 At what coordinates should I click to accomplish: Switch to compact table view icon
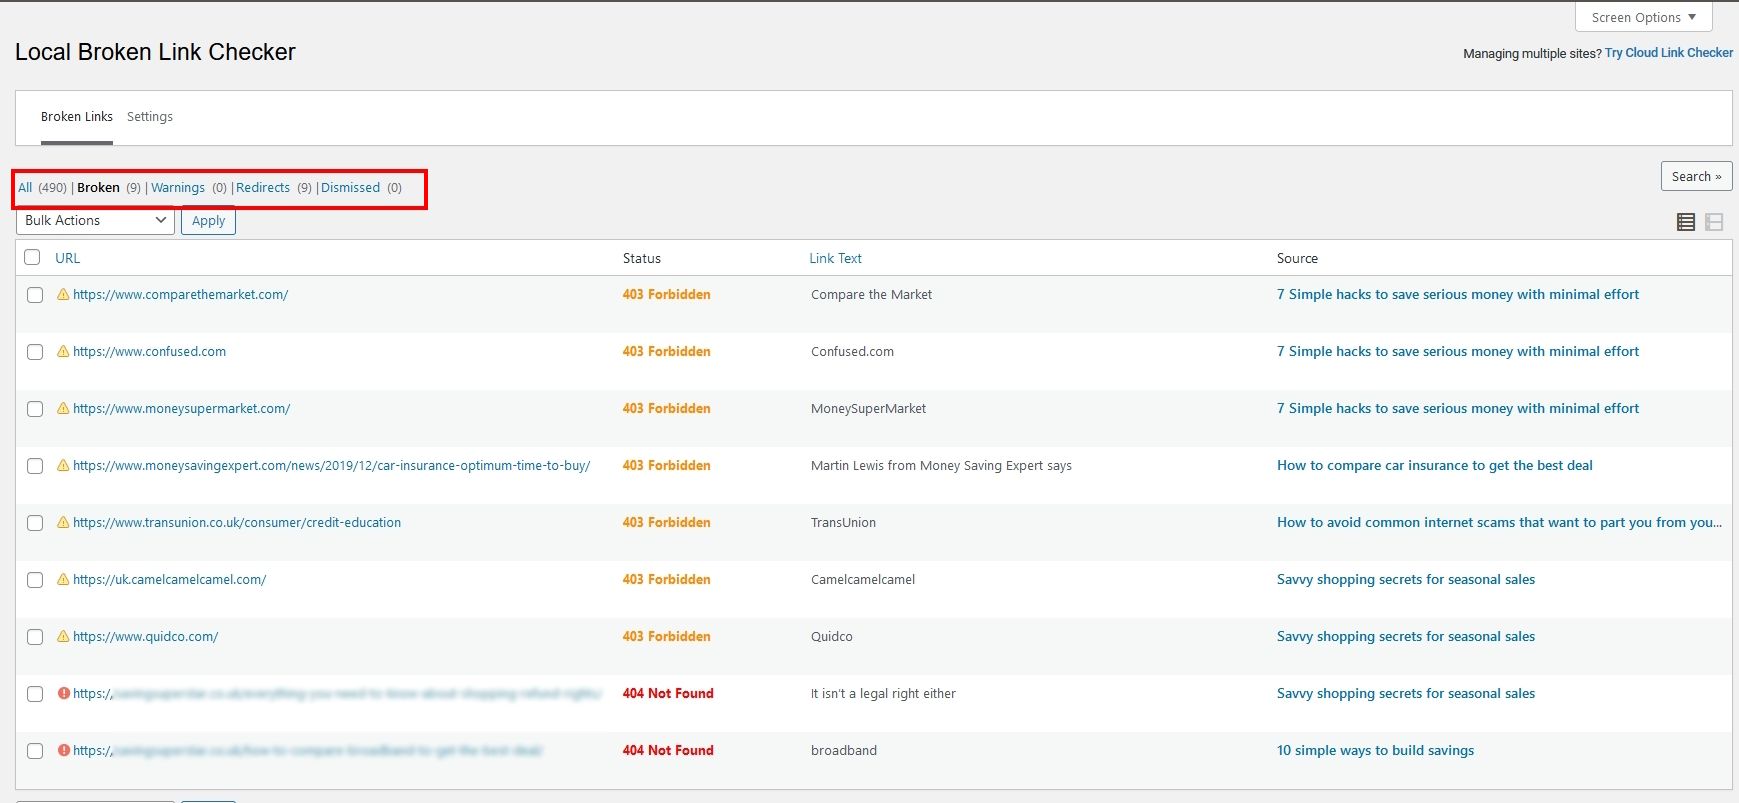[1686, 222]
